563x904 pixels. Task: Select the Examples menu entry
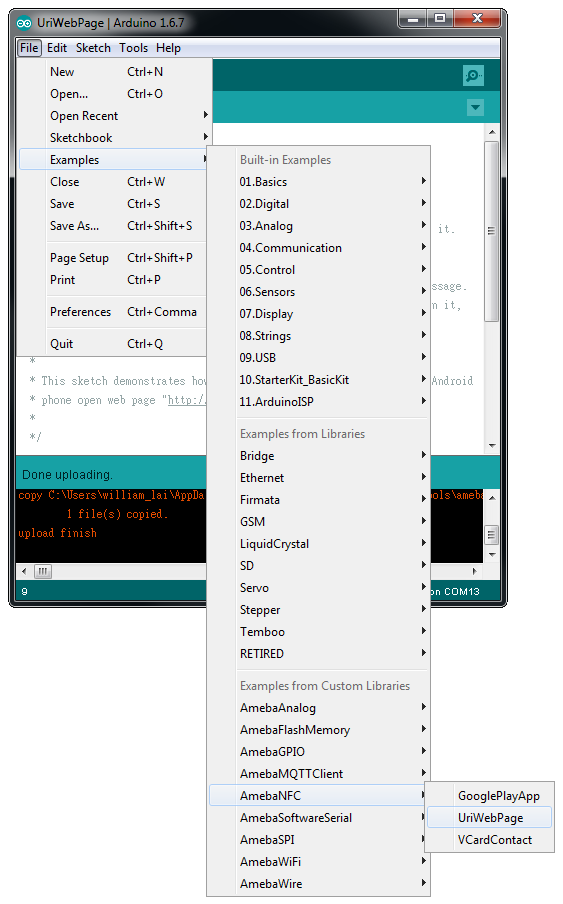[114, 160]
